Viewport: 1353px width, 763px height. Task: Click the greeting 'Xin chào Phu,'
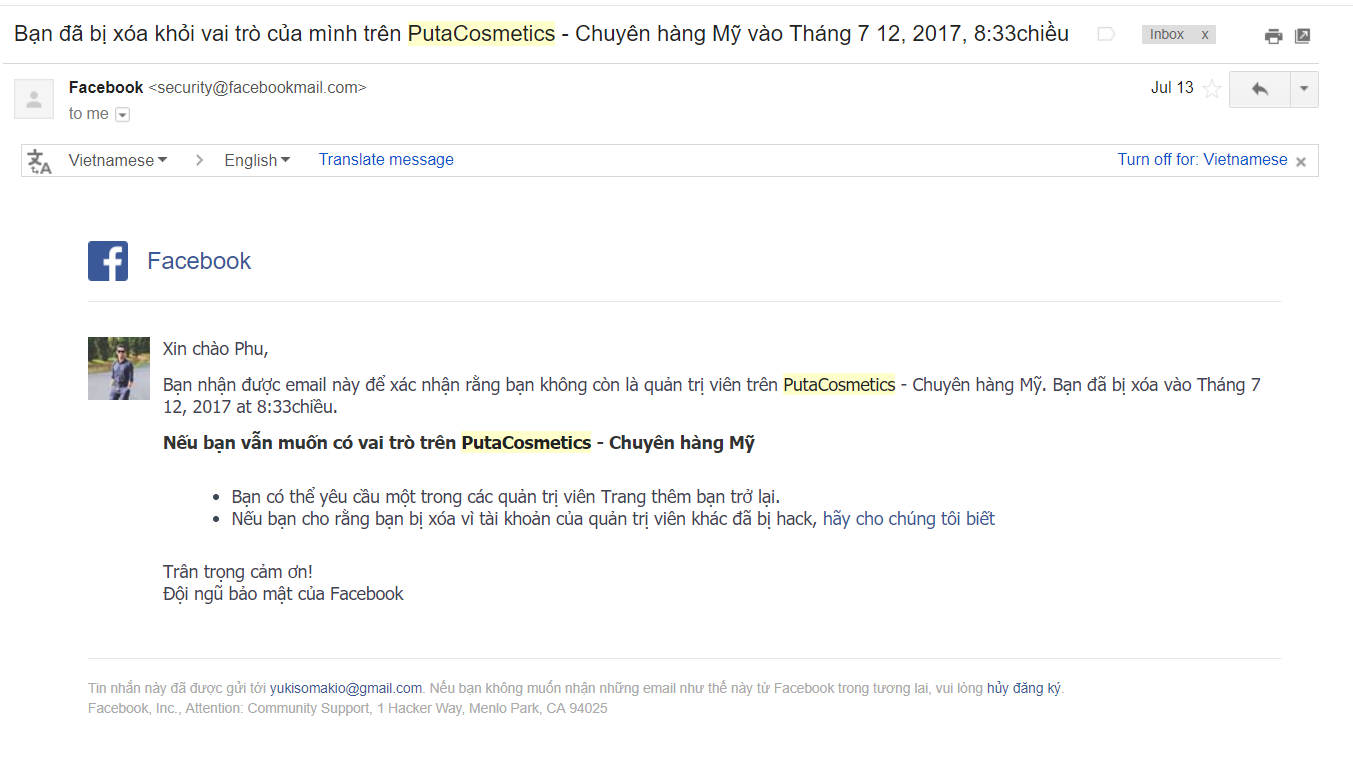click(216, 349)
